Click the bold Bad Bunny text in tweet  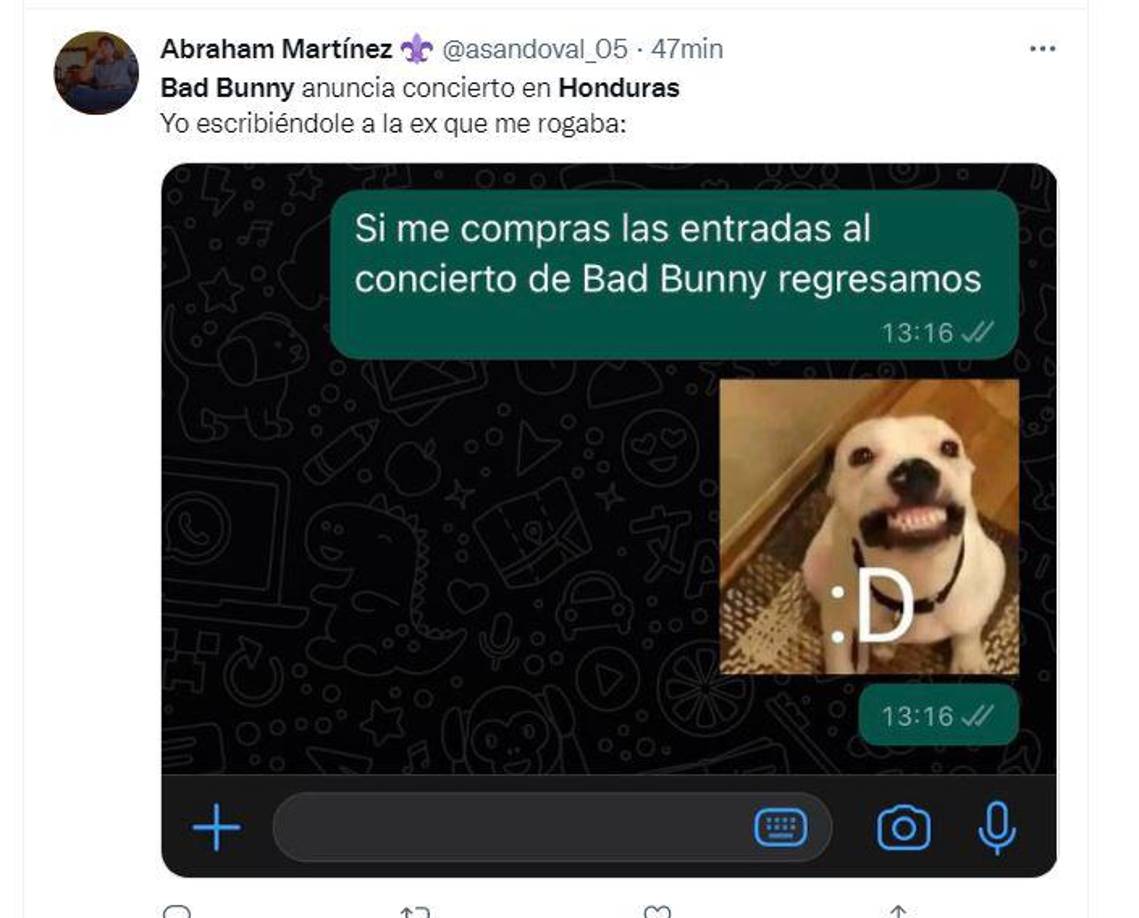(x=227, y=88)
